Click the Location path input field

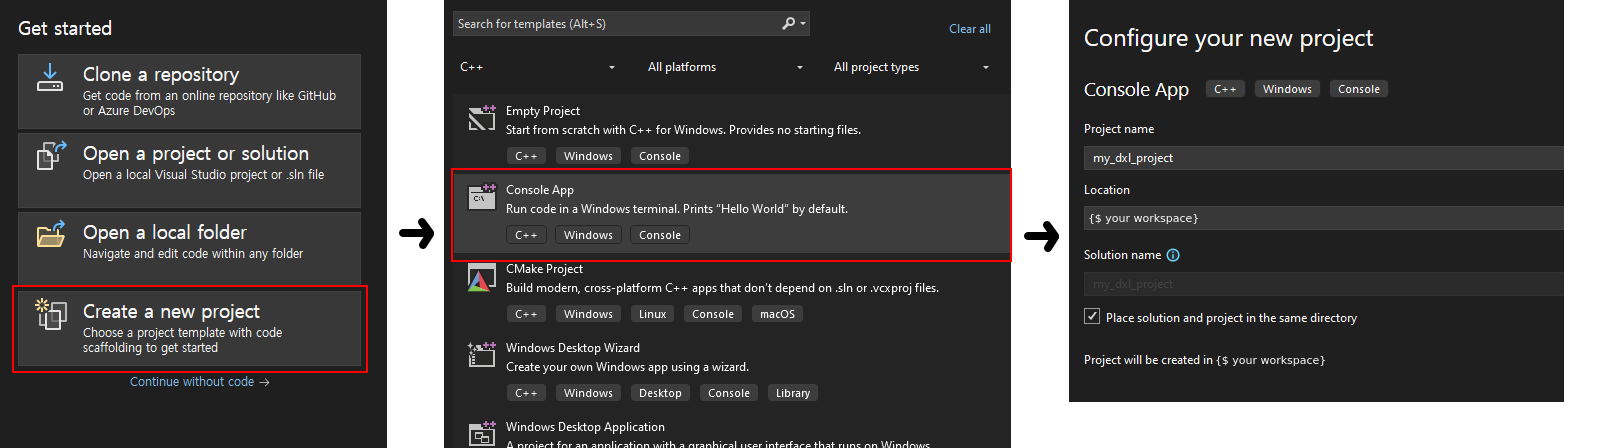click(1322, 218)
